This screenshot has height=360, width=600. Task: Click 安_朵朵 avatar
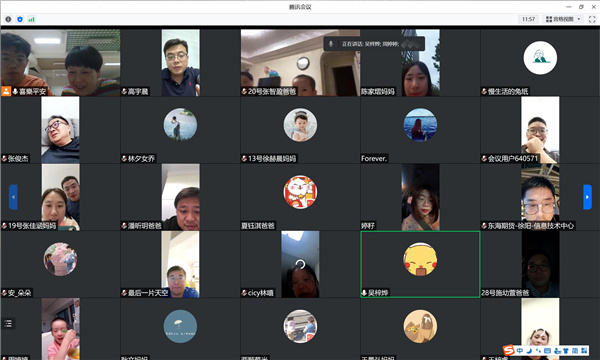pyautogui.click(x=60, y=259)
